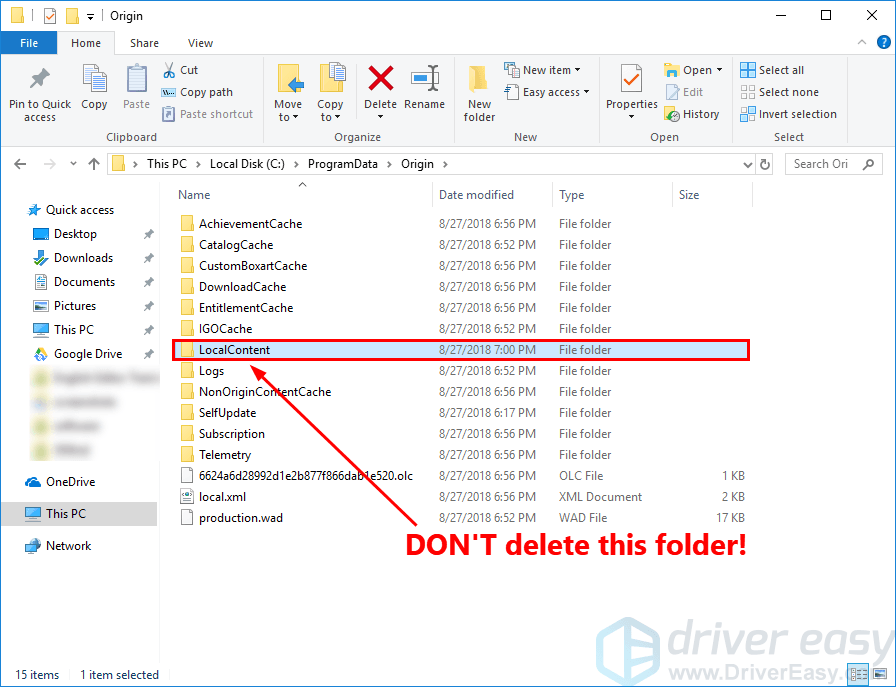The width and height of the screenshot is (896, 687).
Task: Click Local Disk (C:) breadcrumb
Action: 247,164
